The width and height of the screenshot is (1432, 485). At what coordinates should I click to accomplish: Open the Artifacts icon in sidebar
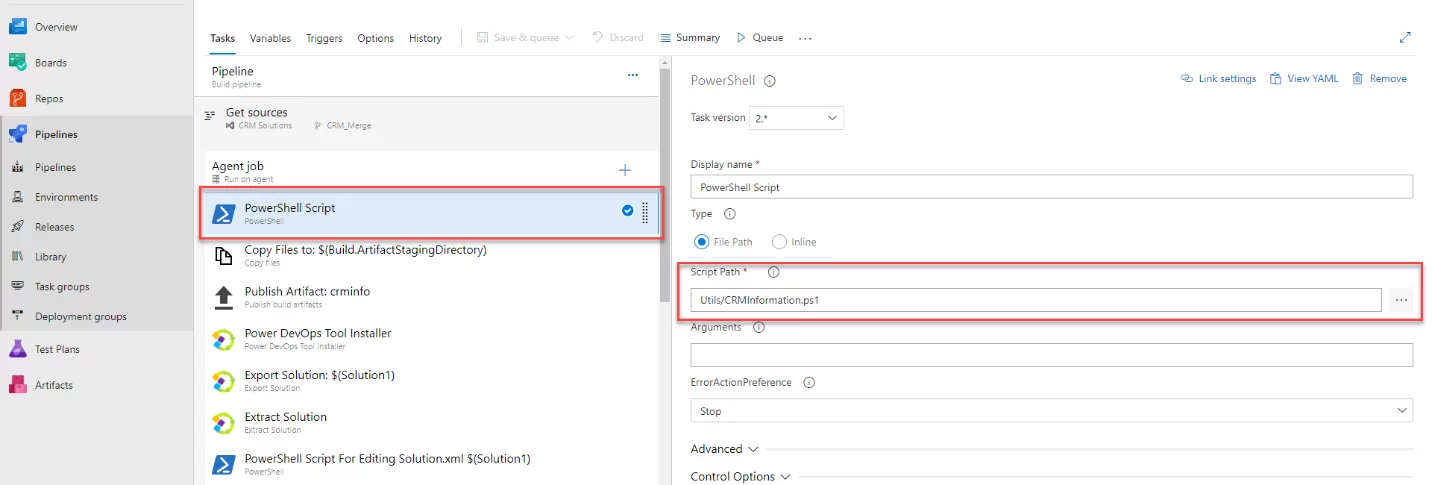tap(17, 385)
